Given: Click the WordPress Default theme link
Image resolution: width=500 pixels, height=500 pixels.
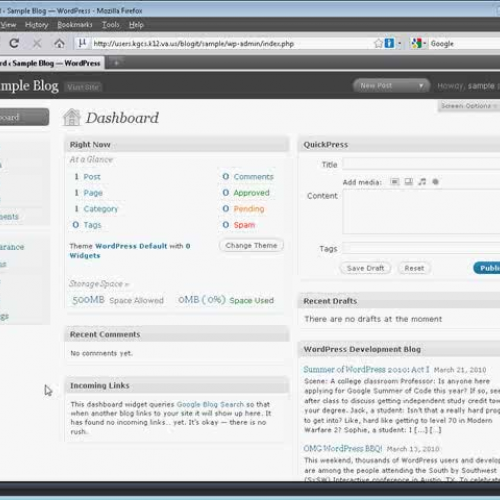Looking at the screenshot, I should pyautogui.click(x=131, y=246).
